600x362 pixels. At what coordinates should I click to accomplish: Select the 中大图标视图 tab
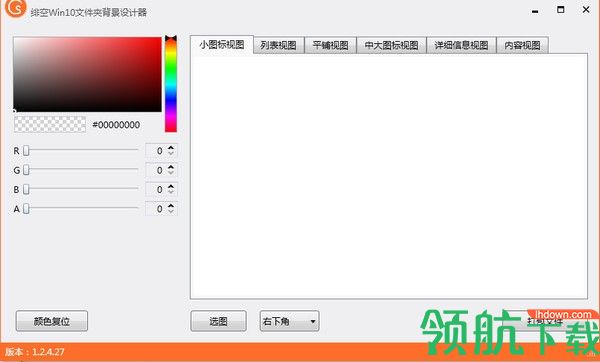[x=391, y=45]
